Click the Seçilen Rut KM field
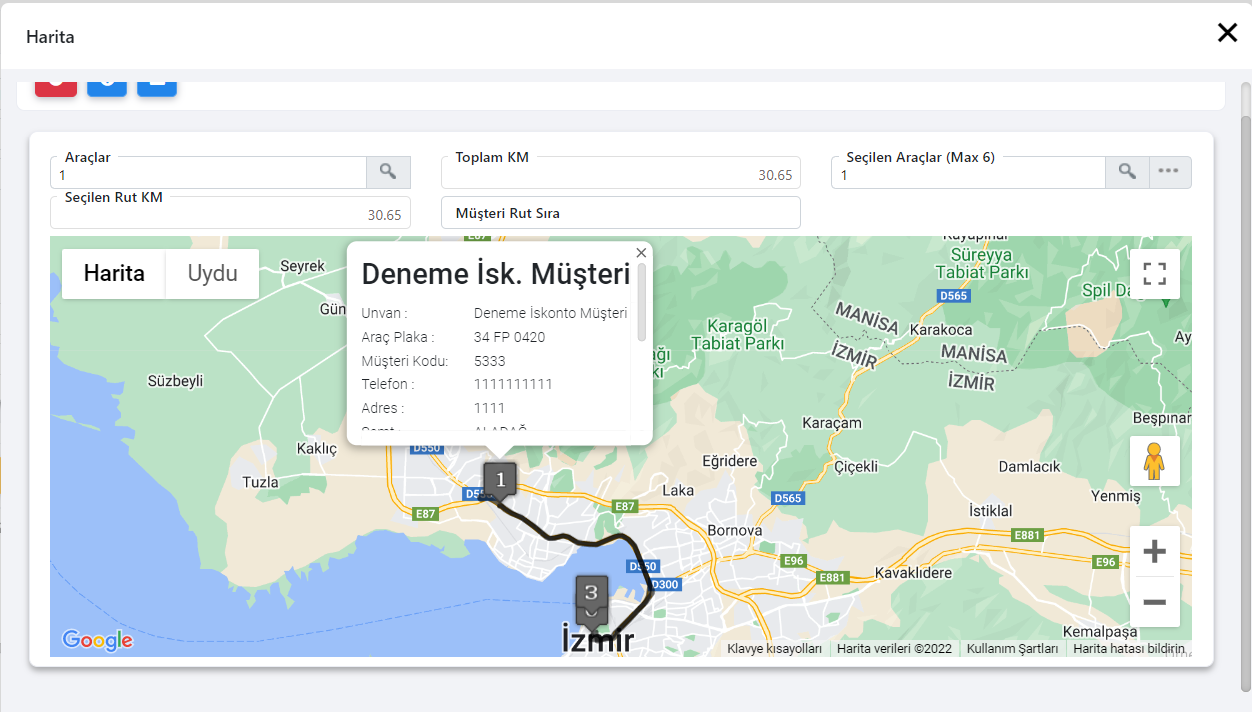Screen dimensions: 1252x712 click(230, 213)
